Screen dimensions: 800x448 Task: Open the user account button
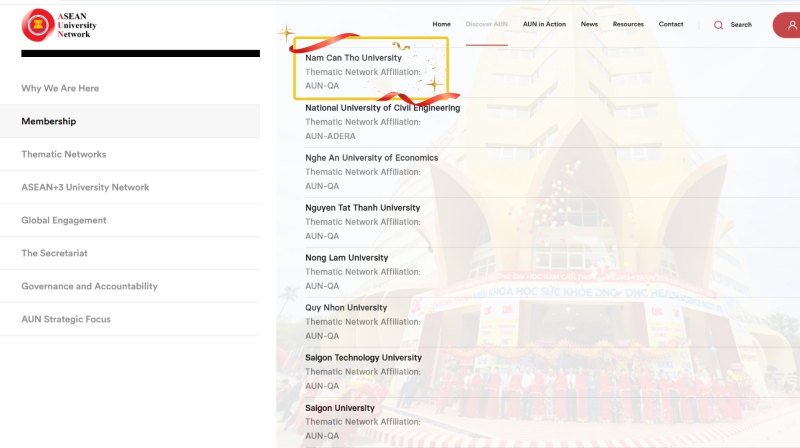[787, 25]
